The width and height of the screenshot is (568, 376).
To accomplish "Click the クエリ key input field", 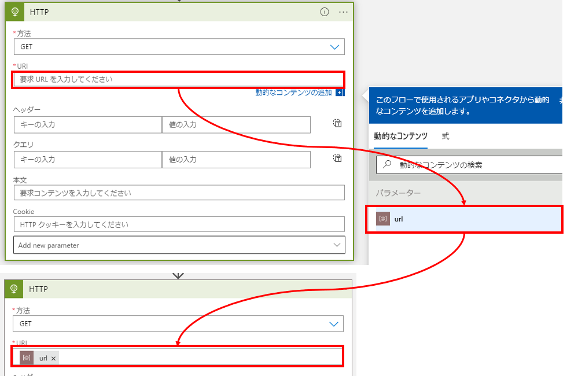I will 88,160.
